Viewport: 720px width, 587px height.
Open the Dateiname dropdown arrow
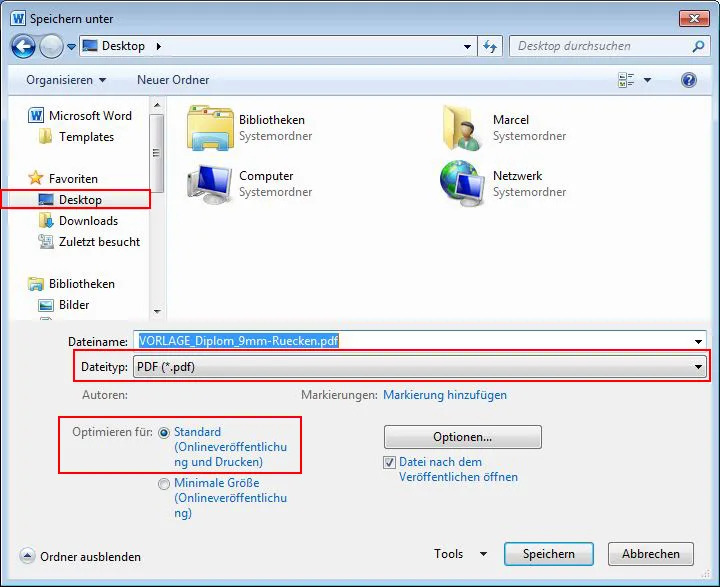coord(698,341)
